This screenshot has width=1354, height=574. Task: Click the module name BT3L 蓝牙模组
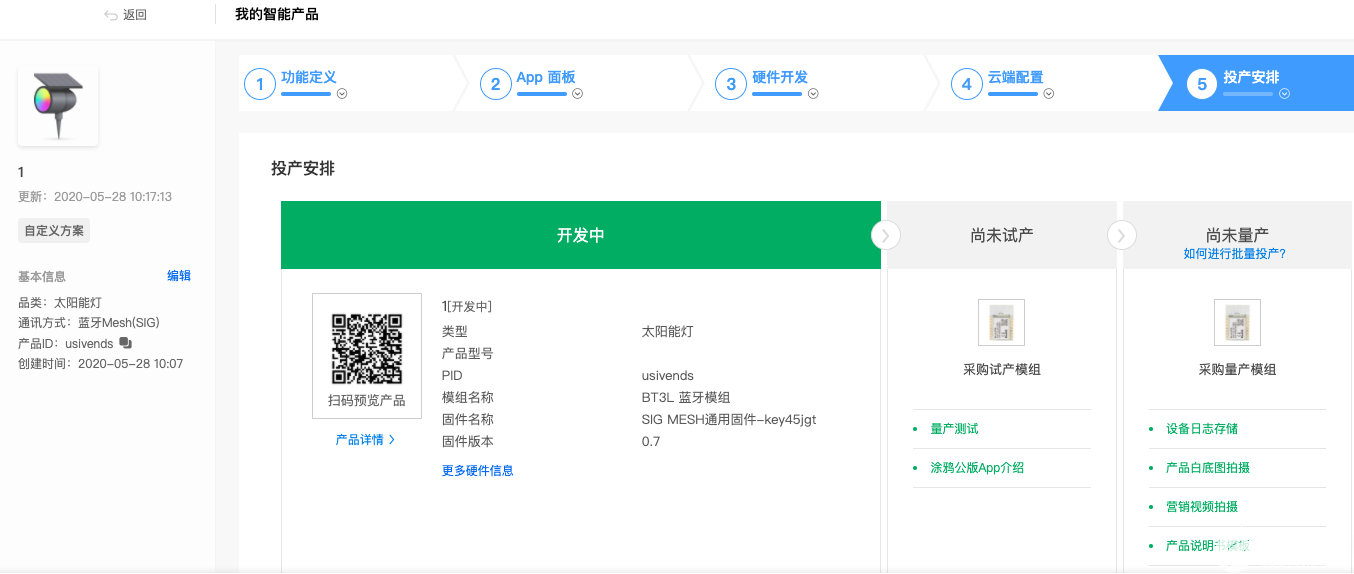(686, 398)
